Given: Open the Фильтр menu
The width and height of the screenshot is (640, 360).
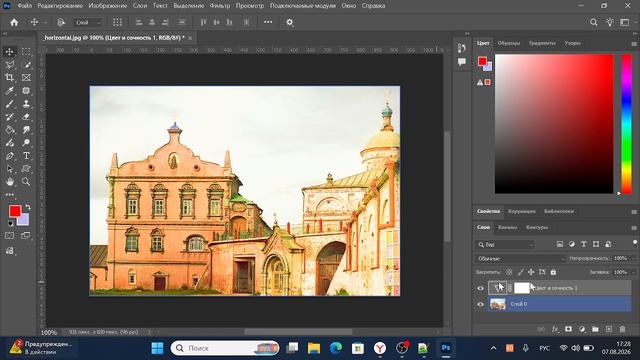Looking at the screenshot, I should 220,6.
